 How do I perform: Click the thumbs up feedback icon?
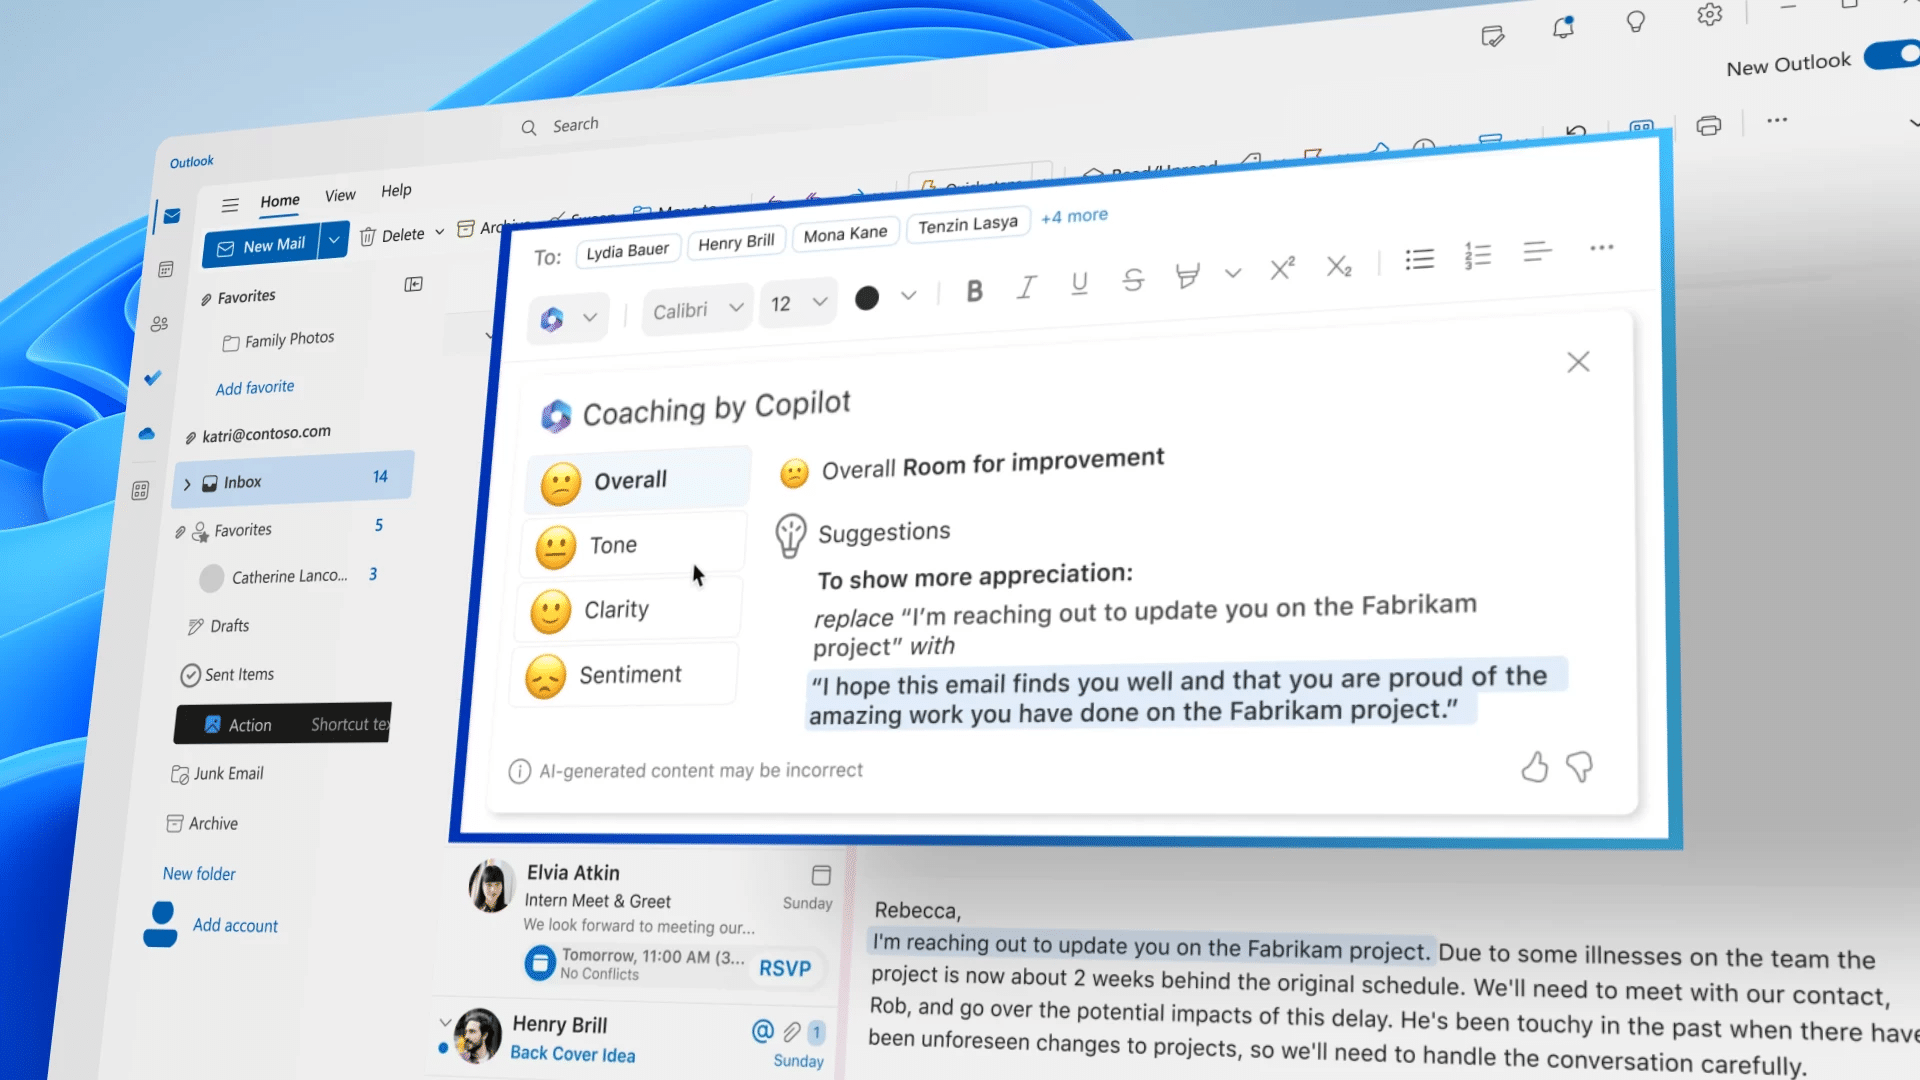pyautogui.click(x=1534, y=766)
